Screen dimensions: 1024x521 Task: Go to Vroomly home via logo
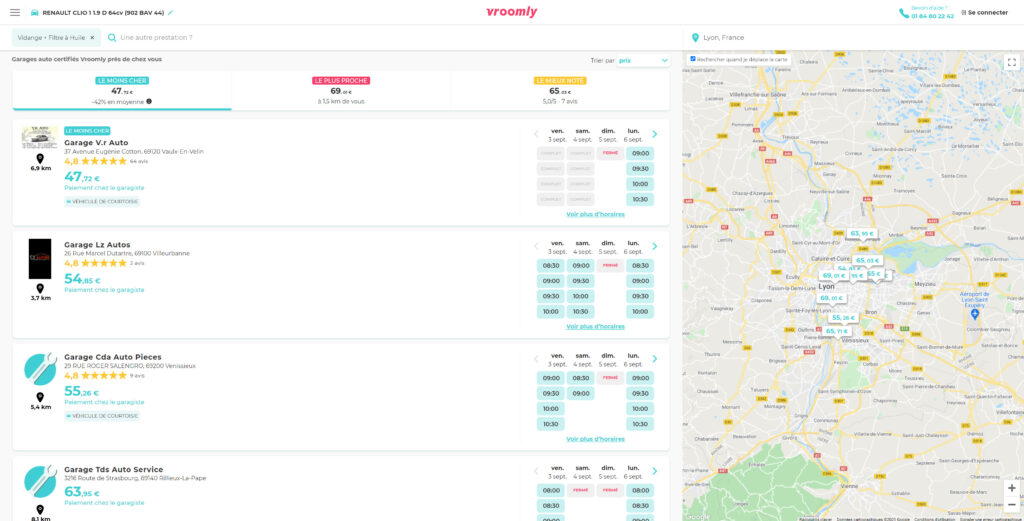click(x=512, y=12)
